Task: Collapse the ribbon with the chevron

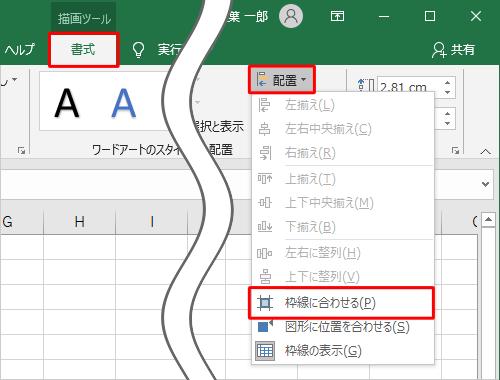Action: tap(485, 152)
